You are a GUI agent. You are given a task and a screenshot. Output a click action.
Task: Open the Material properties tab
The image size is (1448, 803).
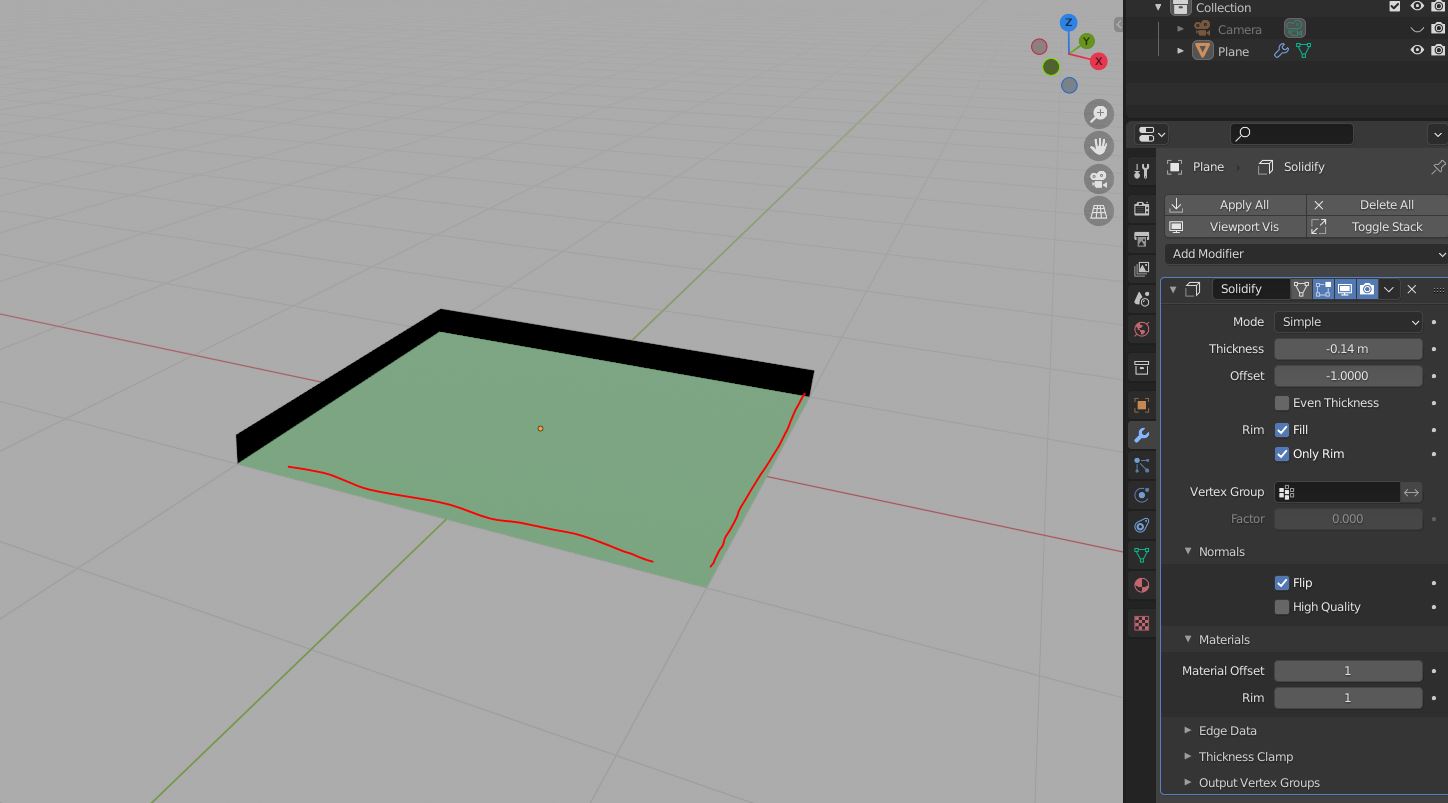point(1141,585)
